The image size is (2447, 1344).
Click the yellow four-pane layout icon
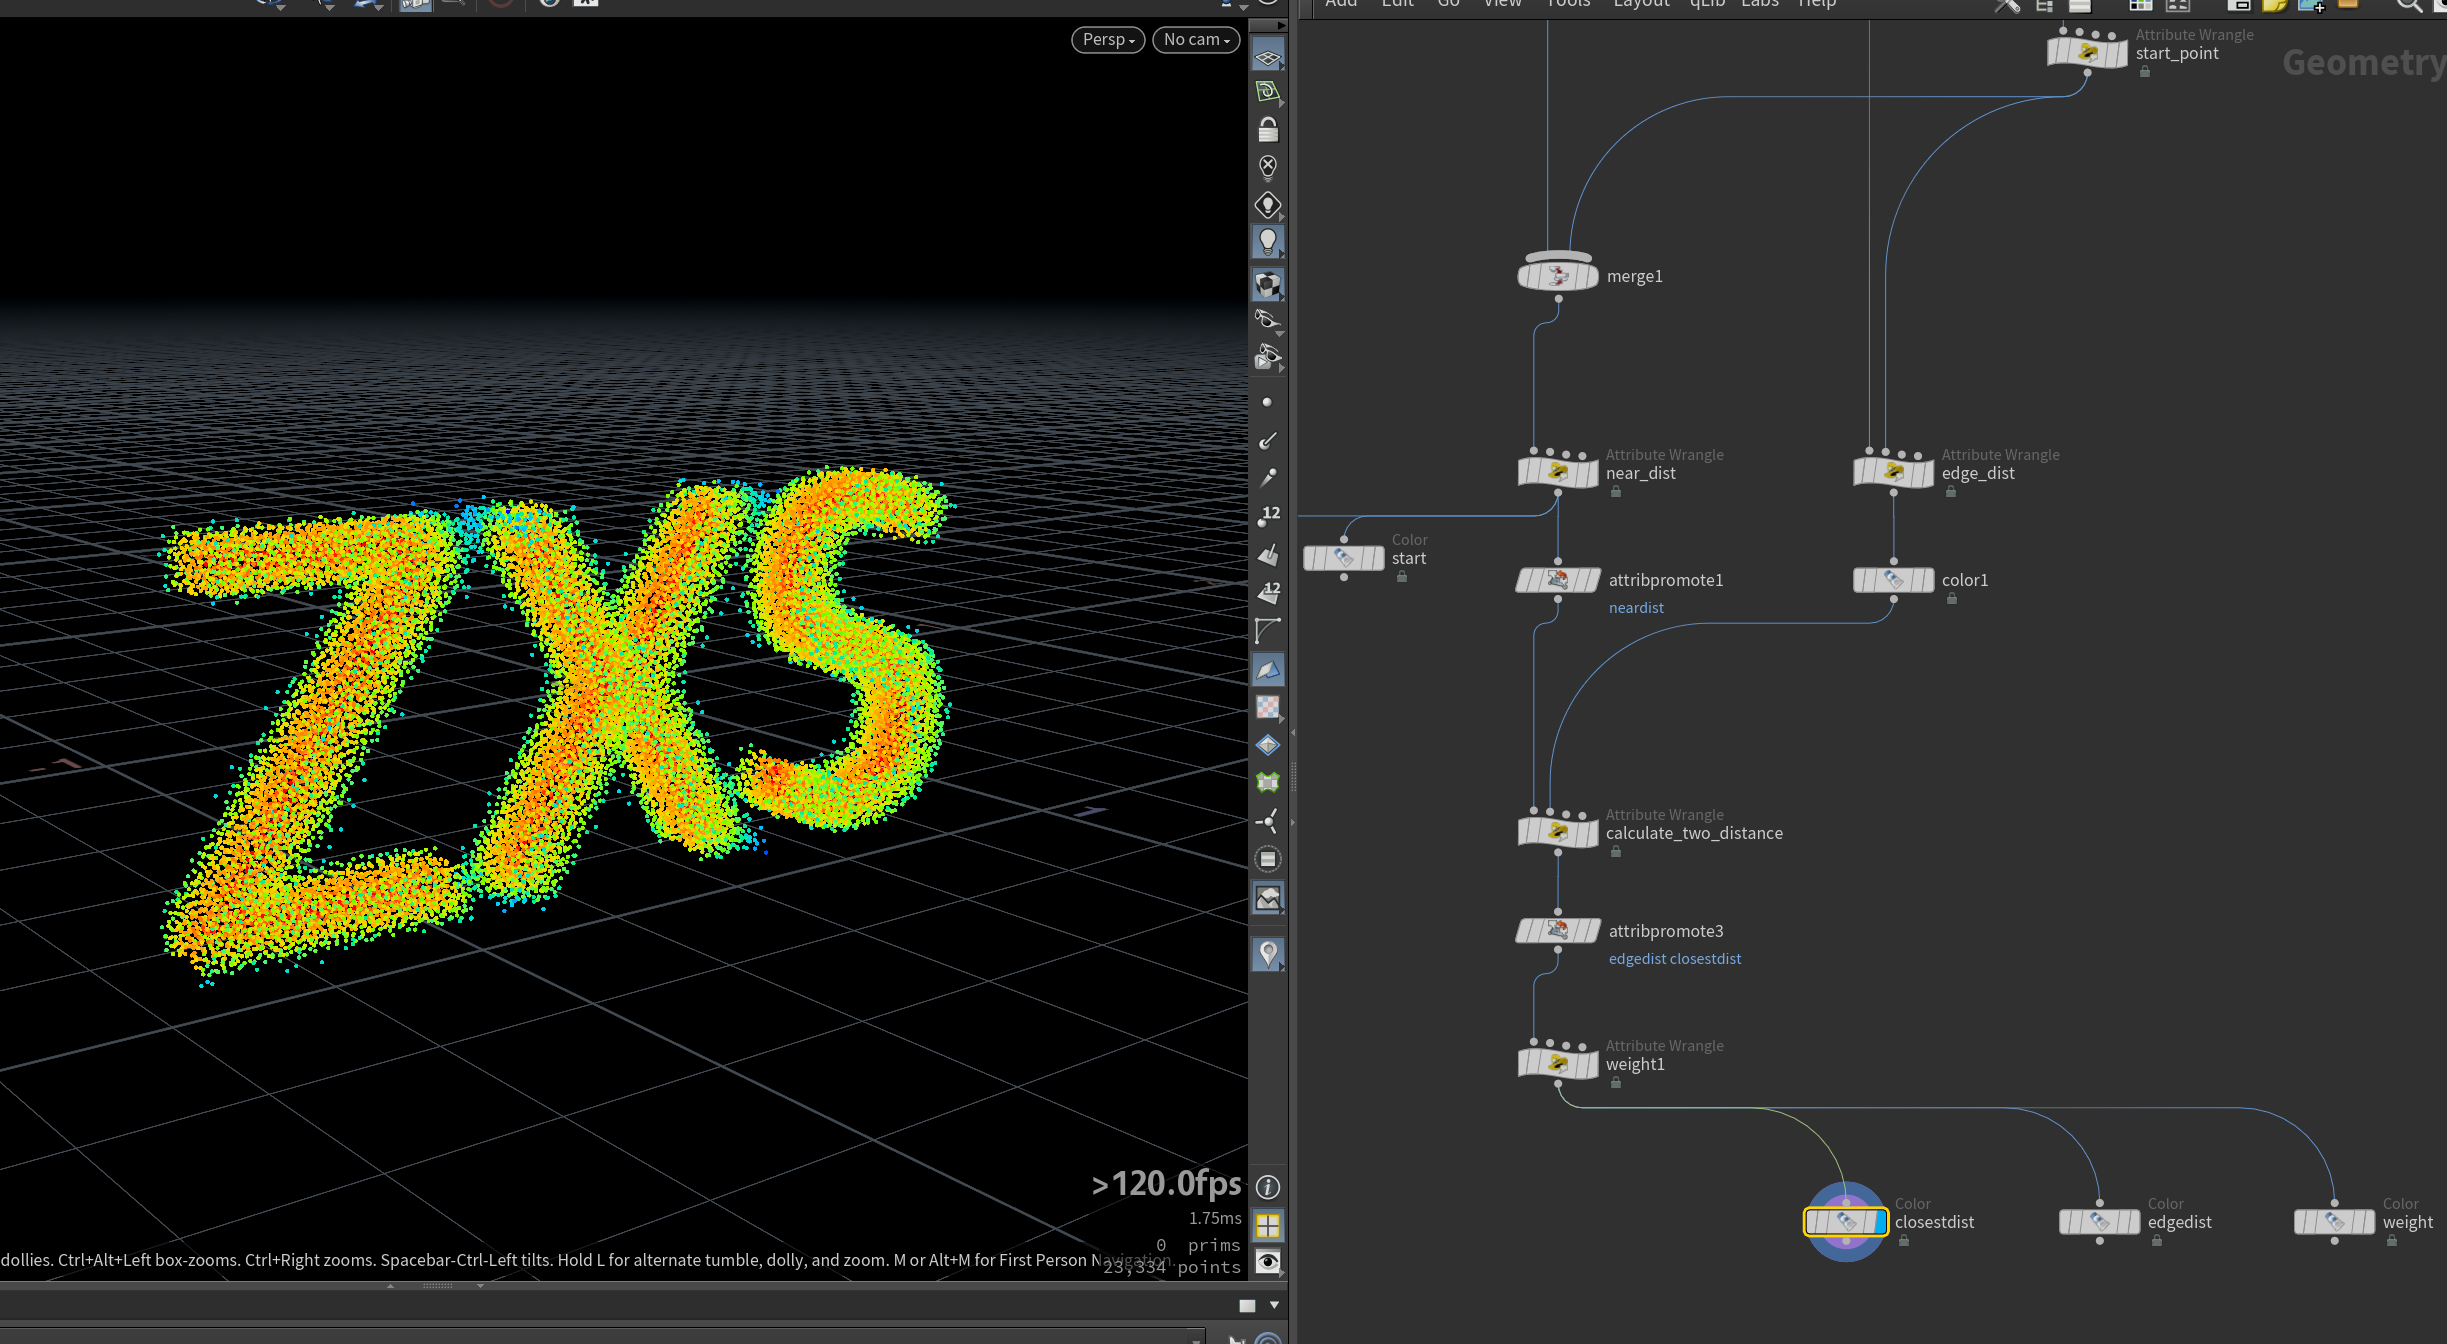[1267, 1225]
